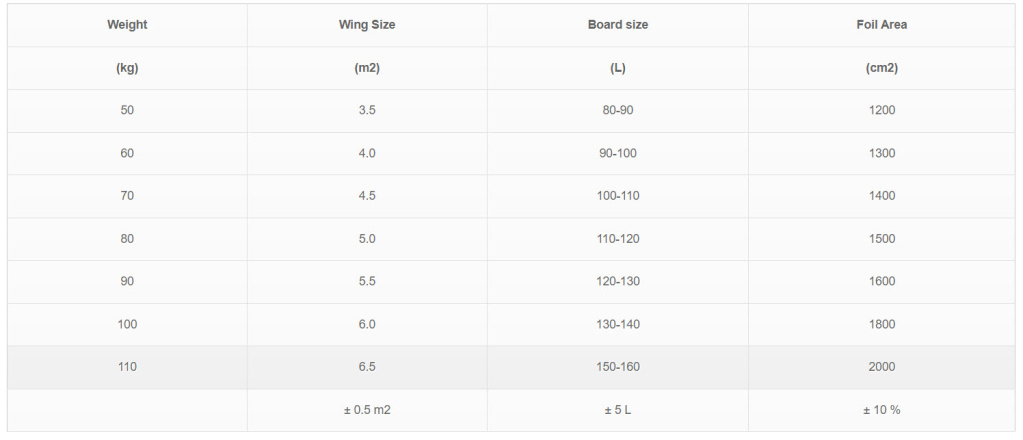This screenshot has width=1023, height=440.
Task: Select the 100-110 board size cell
Action: click(617, 196)
